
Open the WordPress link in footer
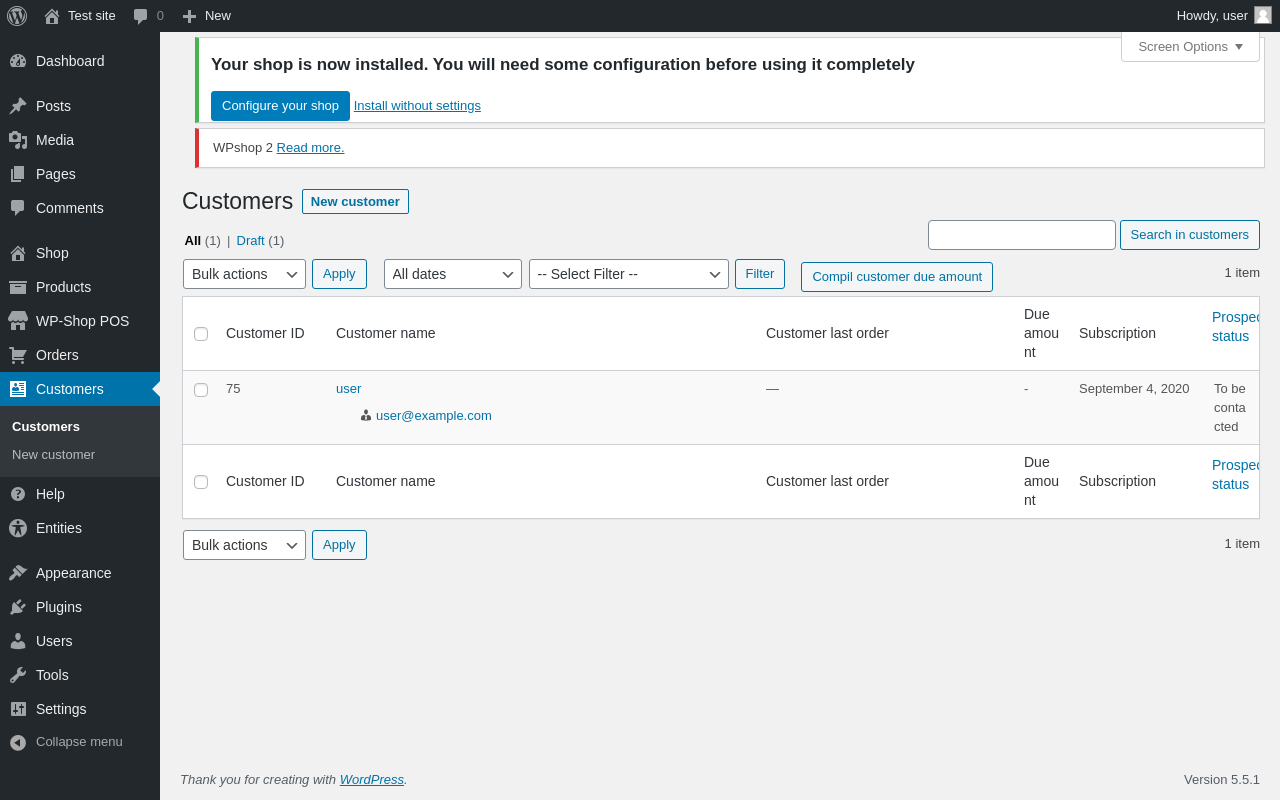371,779
